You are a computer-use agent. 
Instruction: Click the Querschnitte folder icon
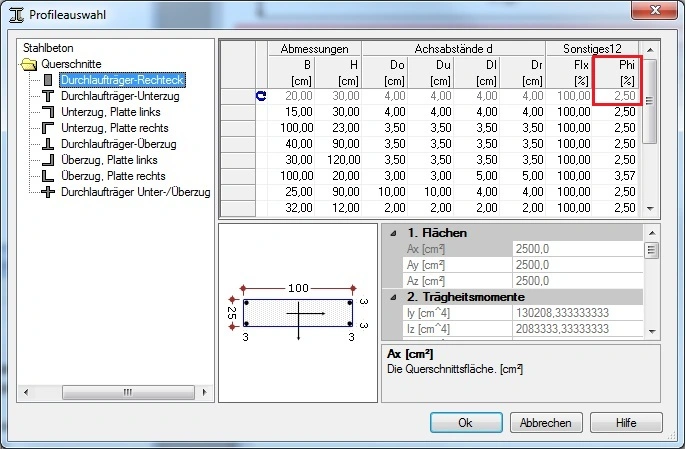click(29, 64)
